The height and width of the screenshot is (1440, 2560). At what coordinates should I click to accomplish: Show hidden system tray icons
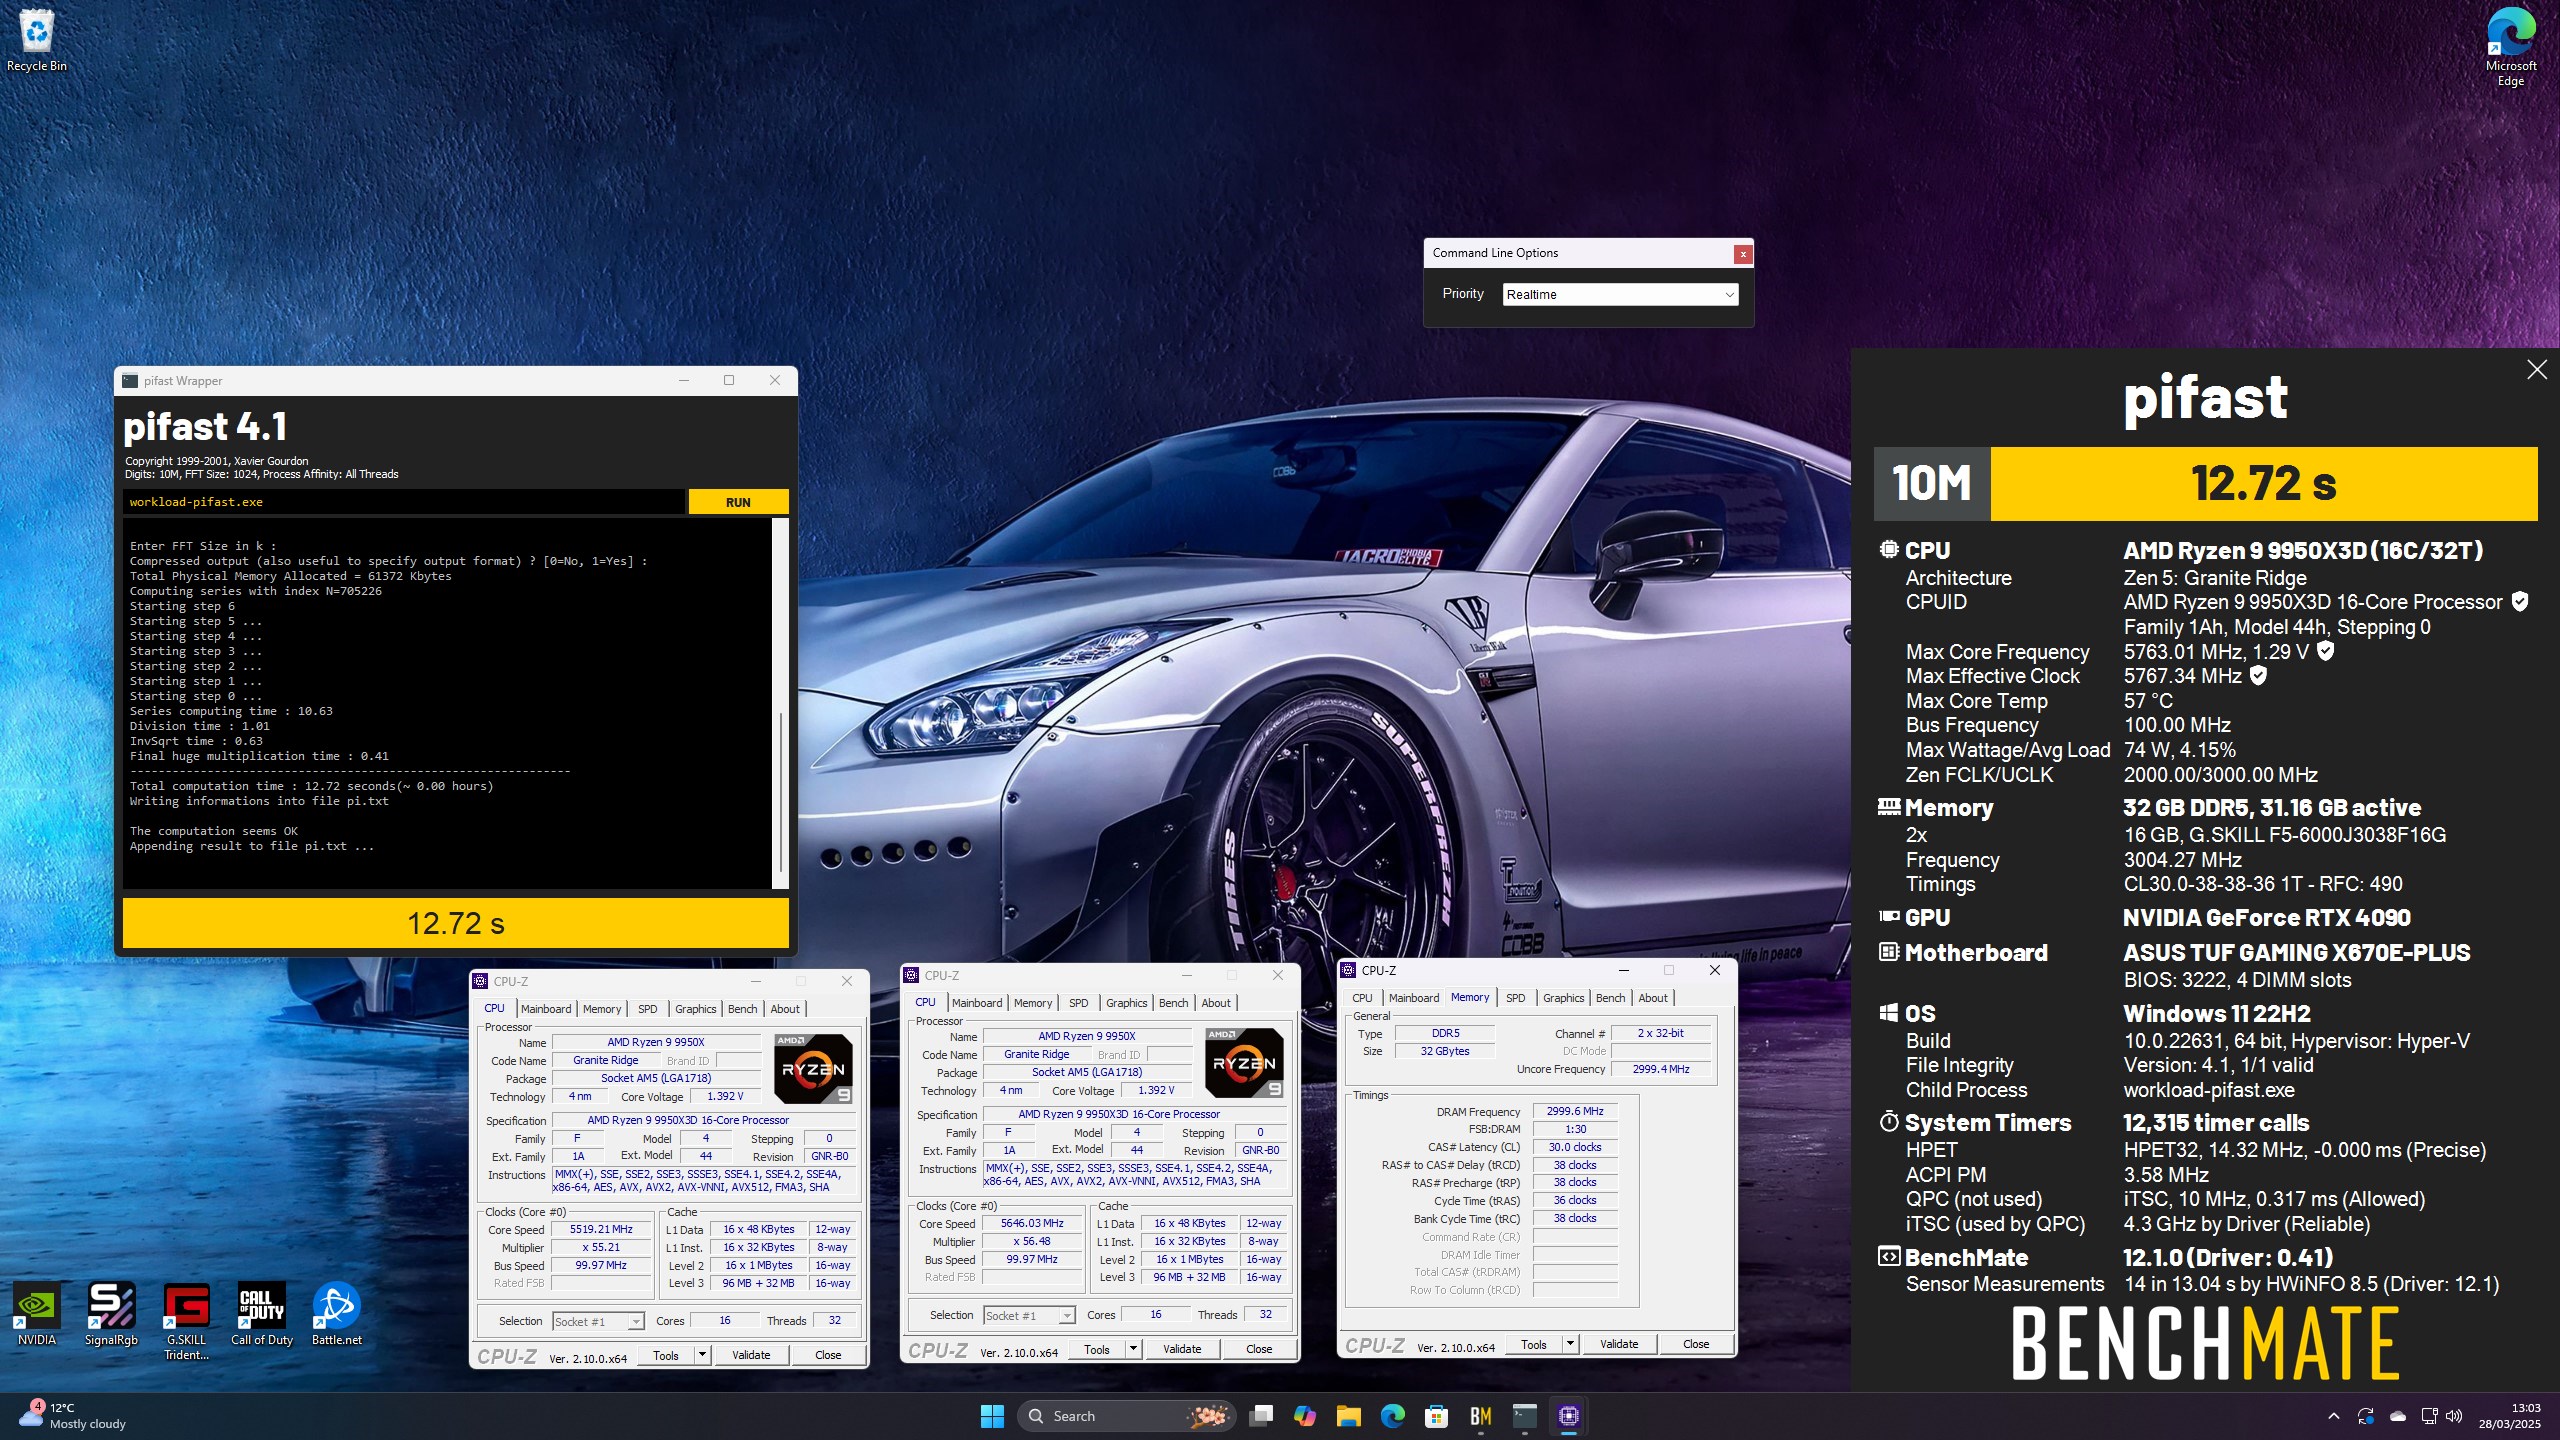click(2333, 1416)
